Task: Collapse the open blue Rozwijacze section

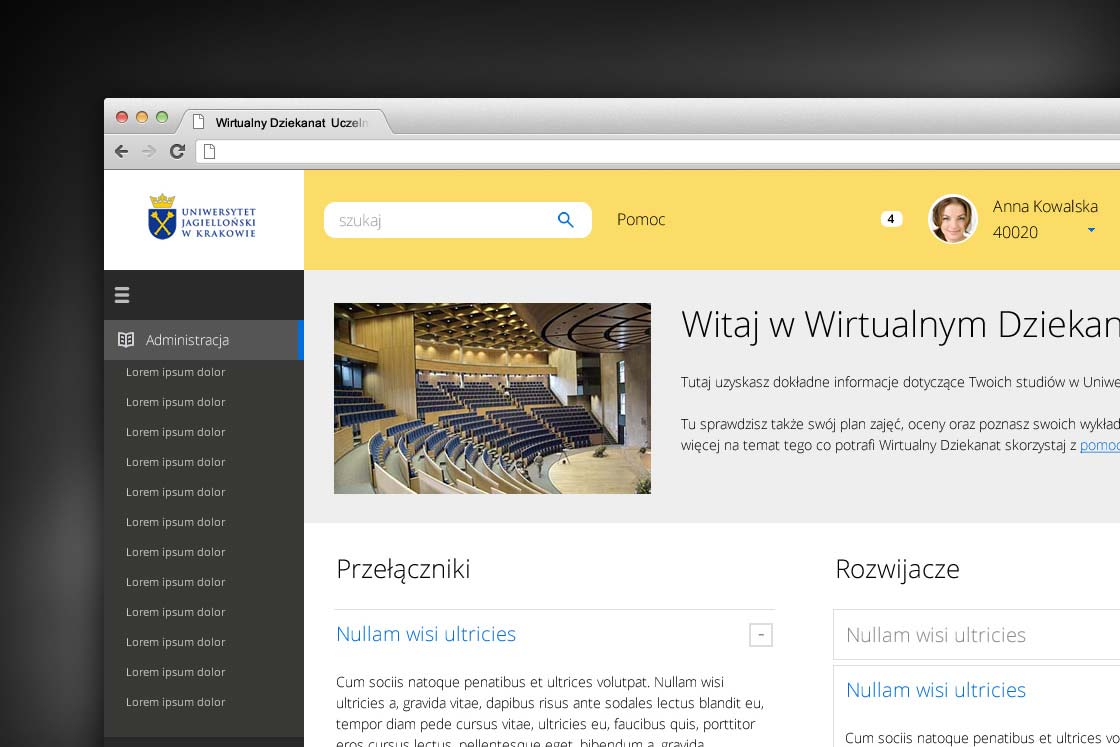Action: [936, 690]
